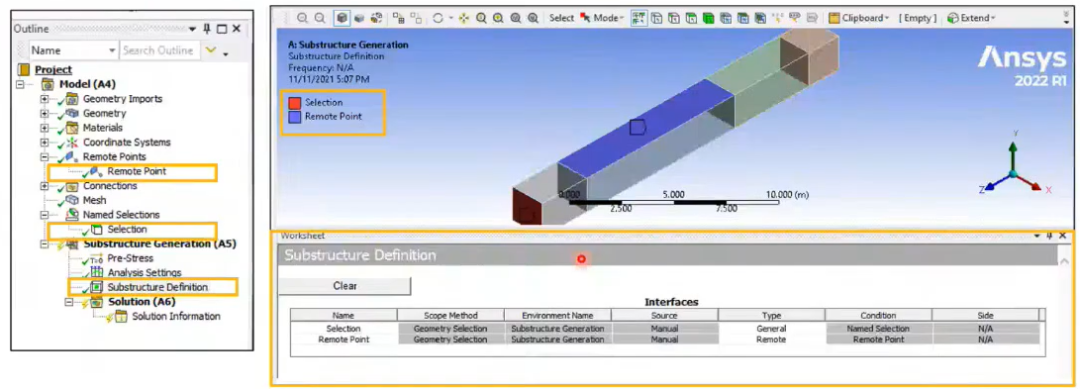Click the Scope Method column header
The width and height of the screenshot is (1080, 389).
(450, 315)
